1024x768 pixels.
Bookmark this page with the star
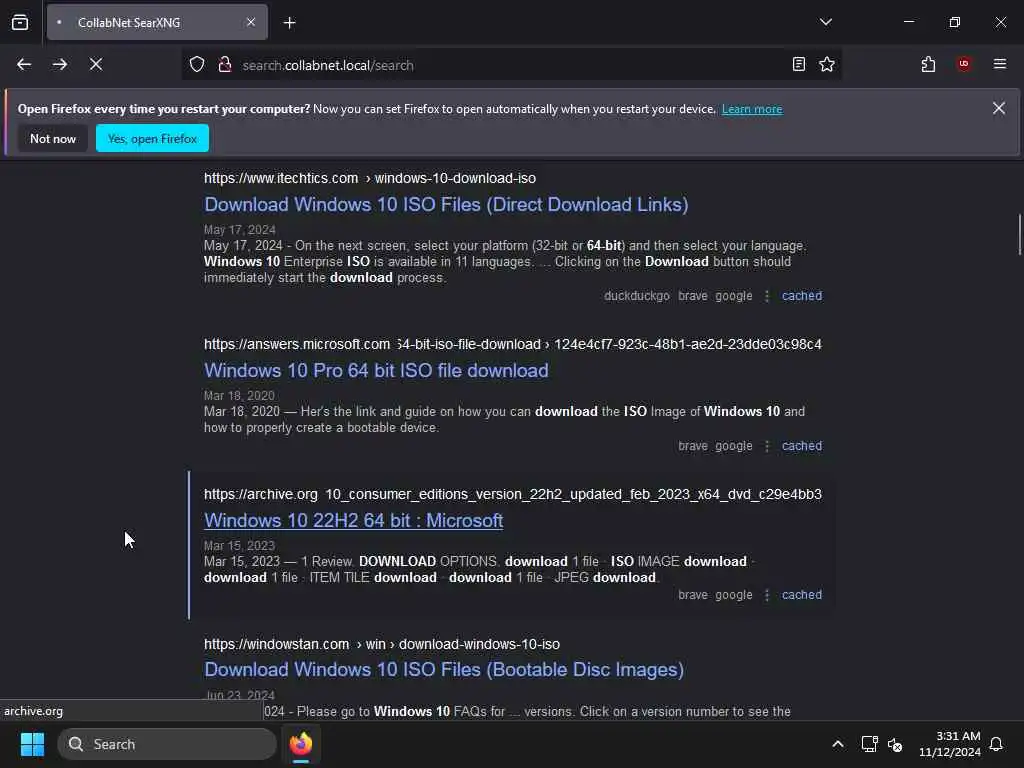(x=827, y=64)
